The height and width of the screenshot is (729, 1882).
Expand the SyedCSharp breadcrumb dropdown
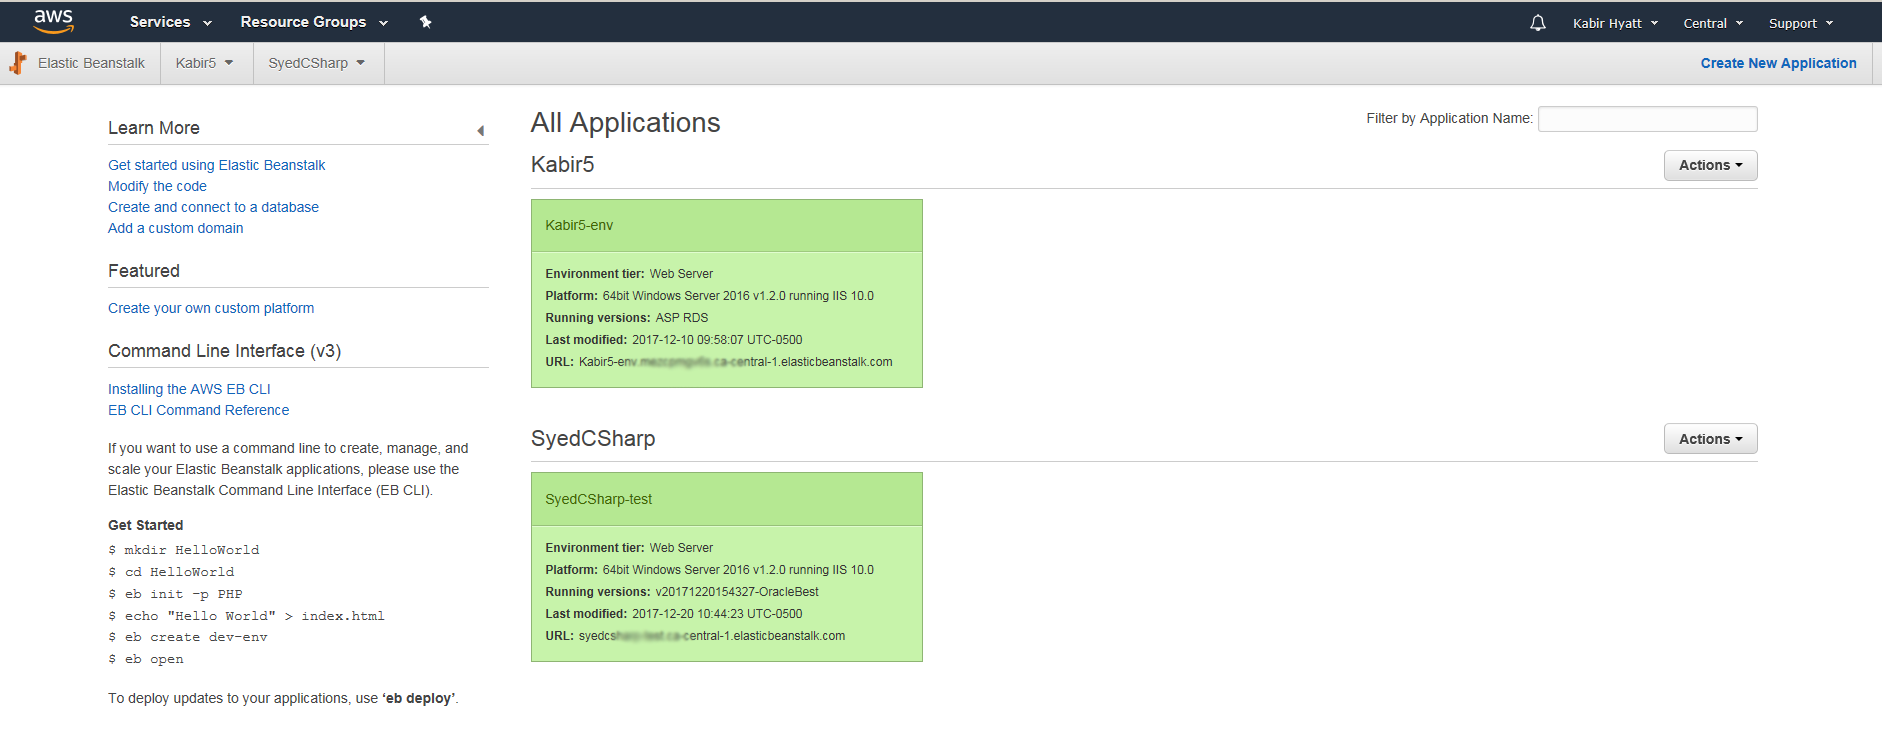[317, 63]
